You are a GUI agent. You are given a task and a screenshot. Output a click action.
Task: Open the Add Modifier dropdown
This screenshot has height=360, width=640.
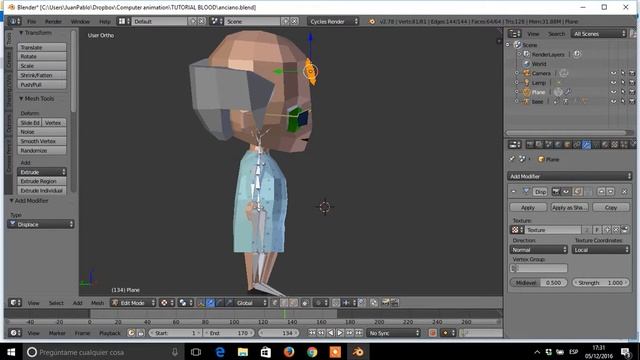pyautogui.click(x=569, y=176)
